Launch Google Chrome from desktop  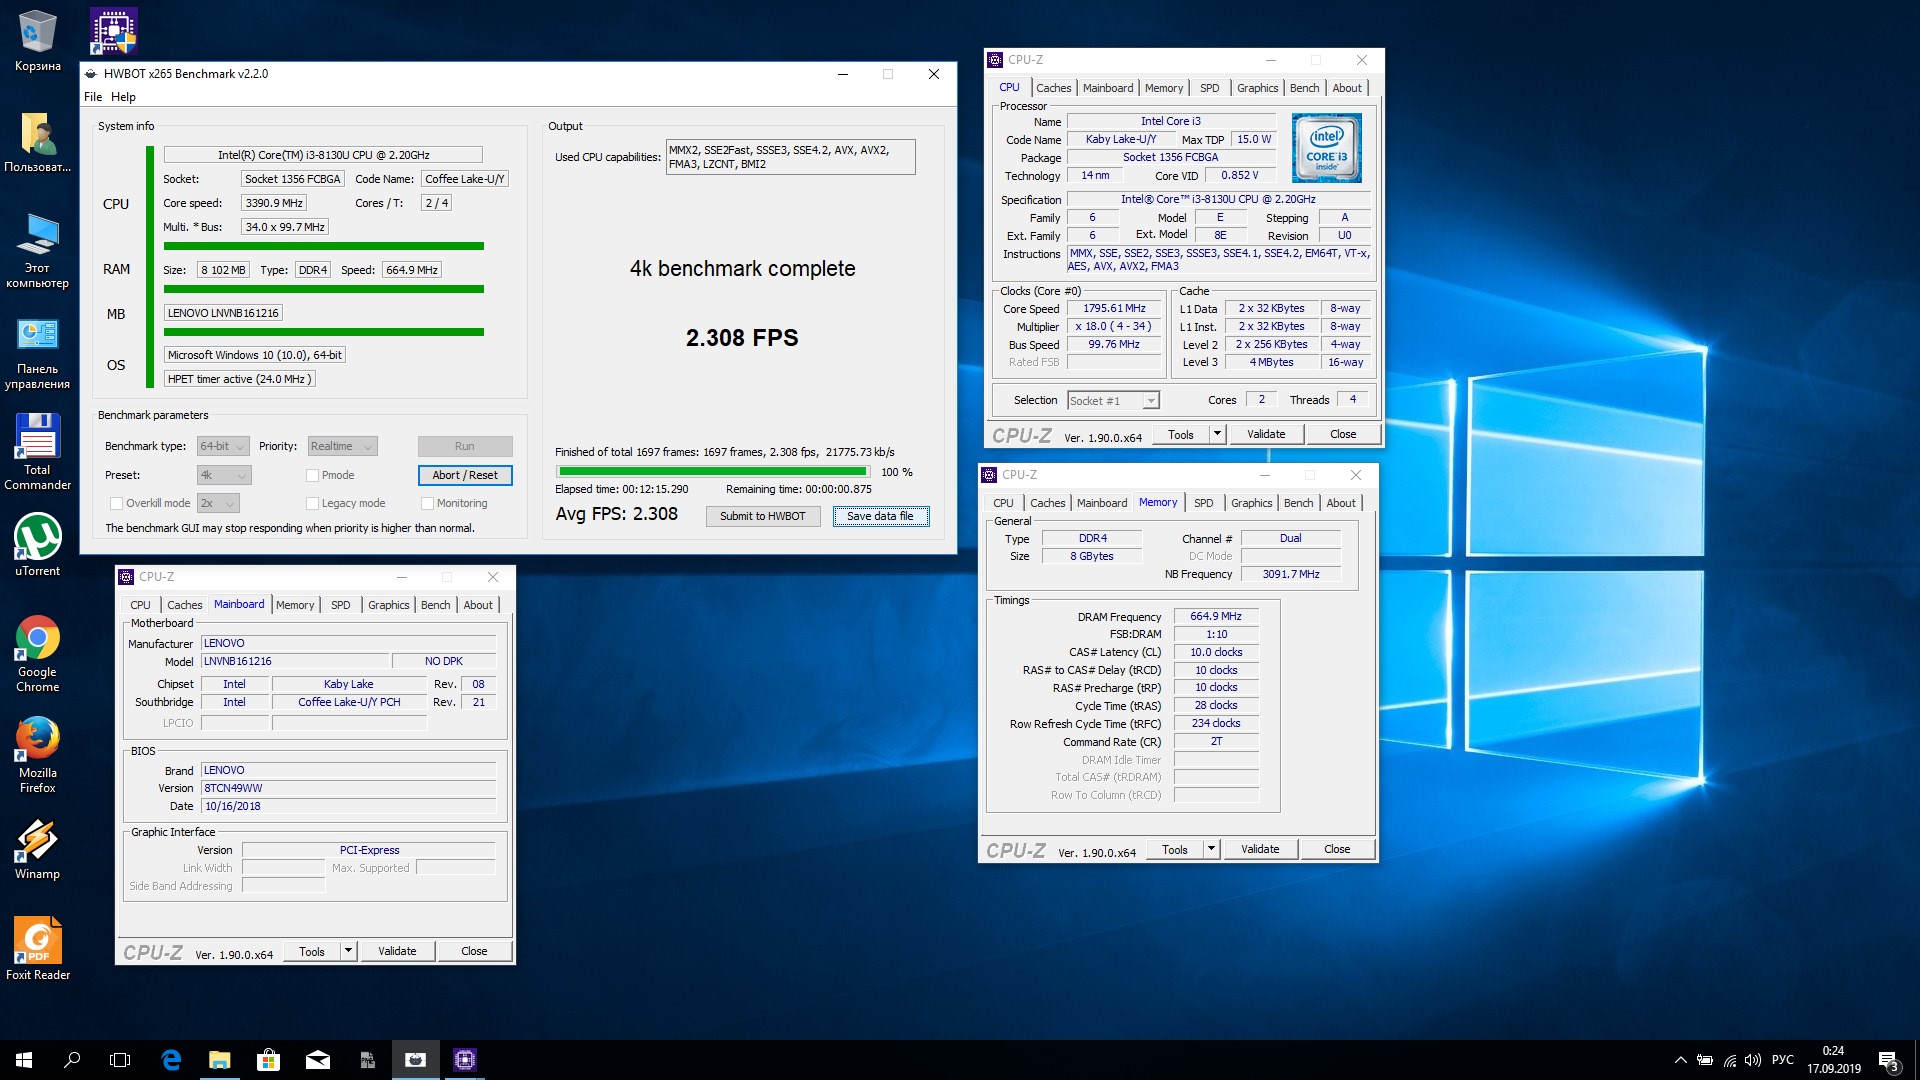click(x=37, y=653)
